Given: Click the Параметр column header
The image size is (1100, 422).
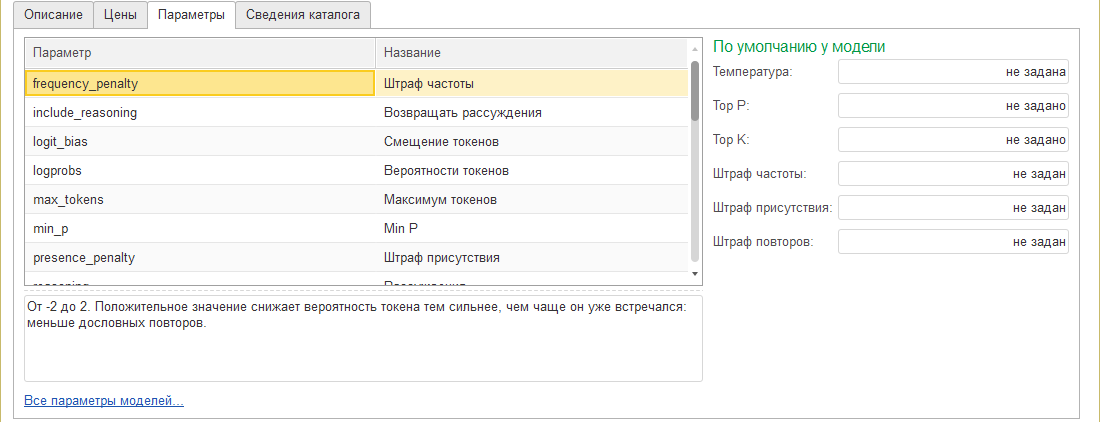Looking at the screenshot, I should click(x=200, y=53).
